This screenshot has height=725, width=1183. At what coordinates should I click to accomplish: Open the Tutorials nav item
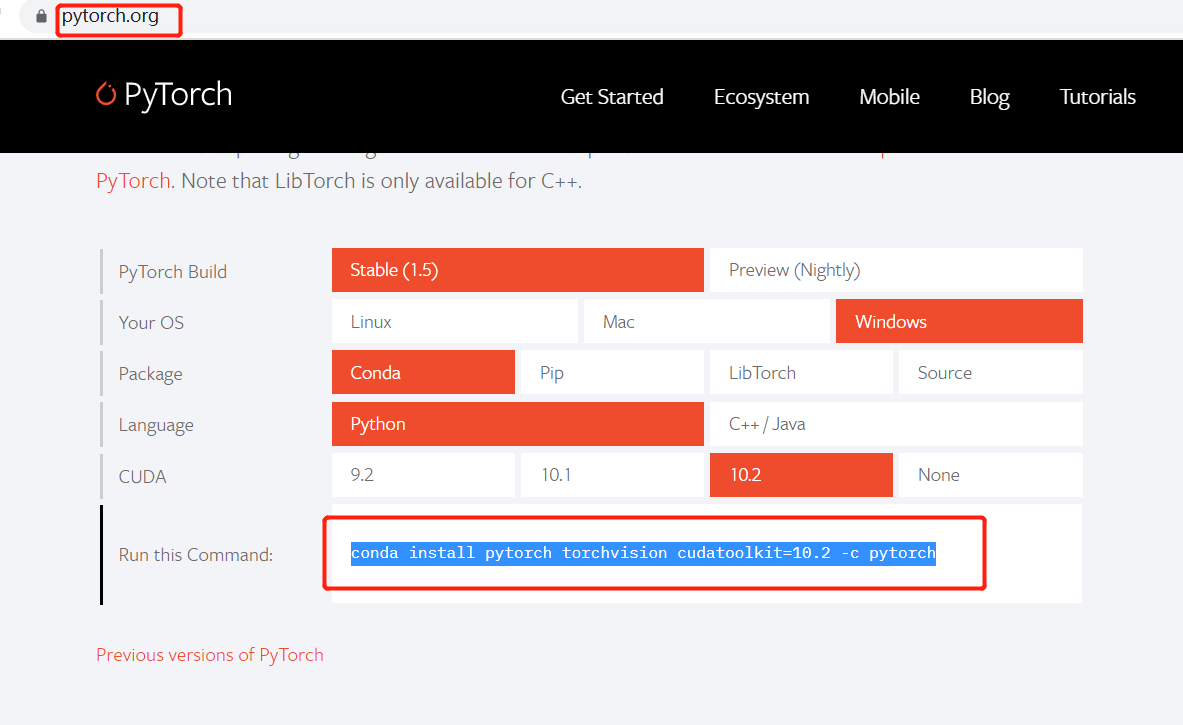1097,97
